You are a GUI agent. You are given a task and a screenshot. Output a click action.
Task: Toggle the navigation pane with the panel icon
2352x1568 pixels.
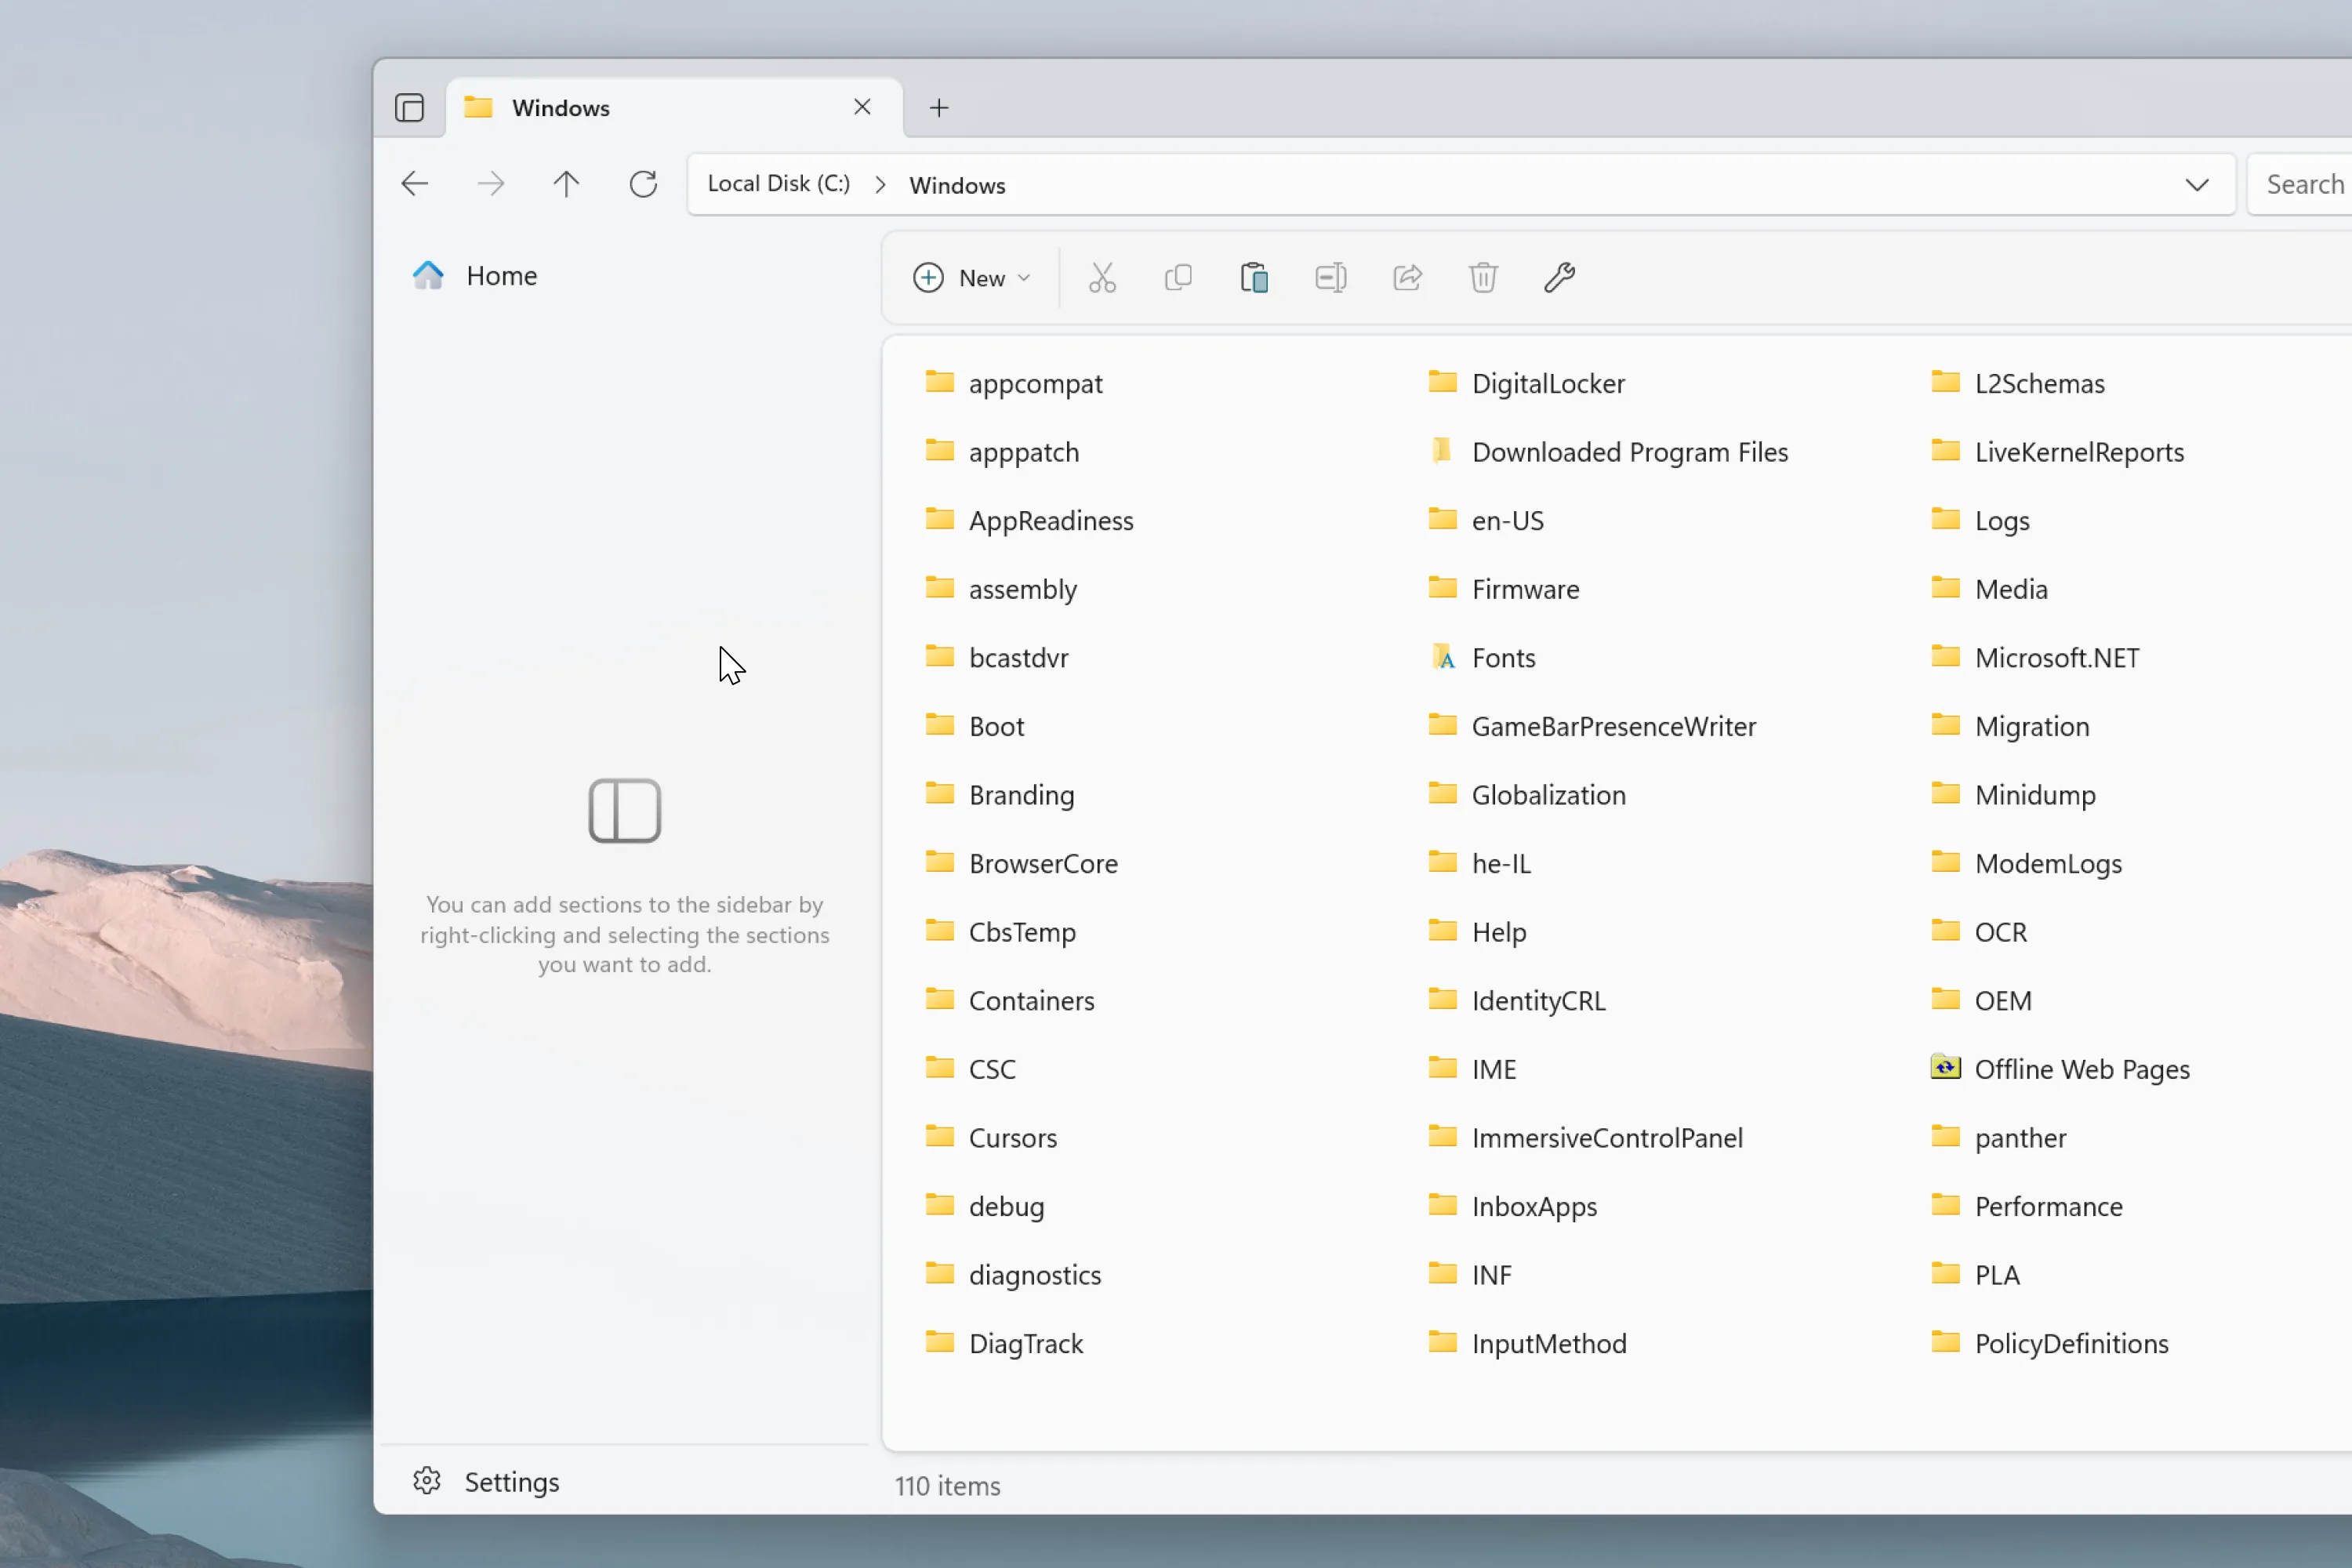409,107
